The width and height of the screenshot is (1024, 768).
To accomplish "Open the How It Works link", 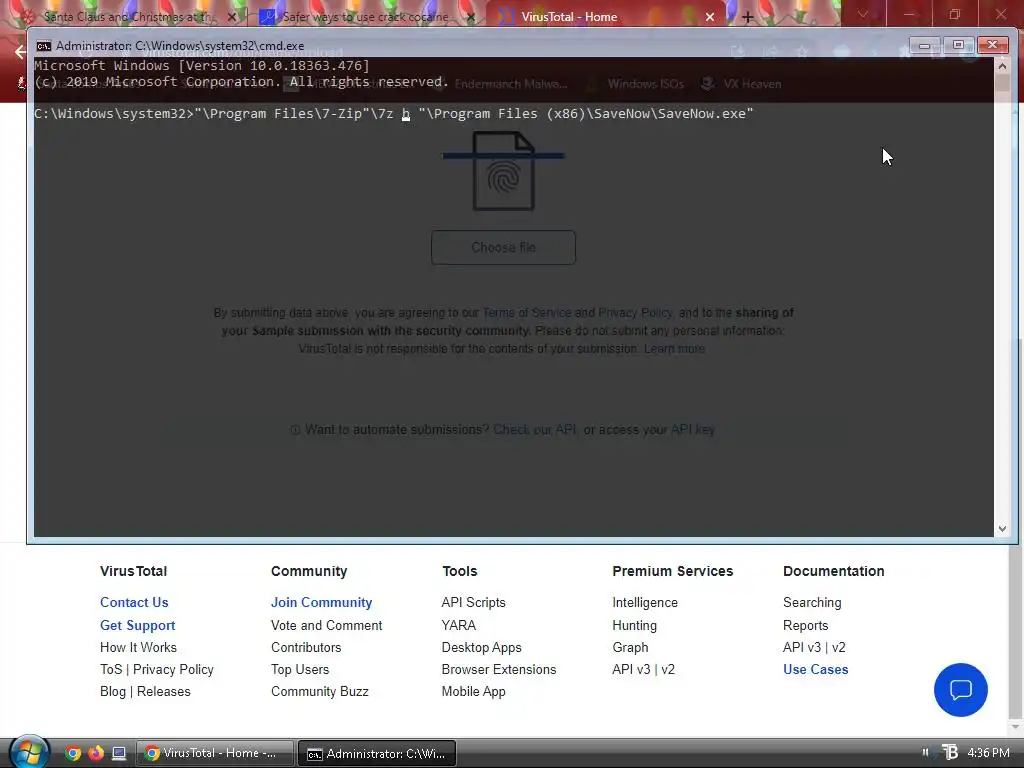I will point(138,647).
